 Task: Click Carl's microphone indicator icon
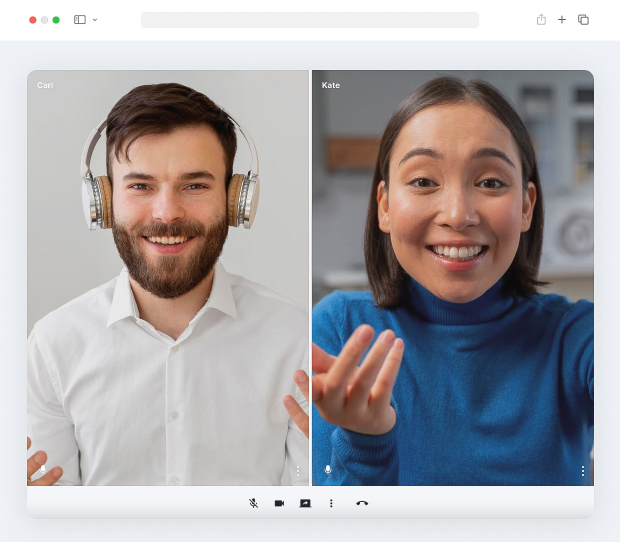[x=43, y=469]
